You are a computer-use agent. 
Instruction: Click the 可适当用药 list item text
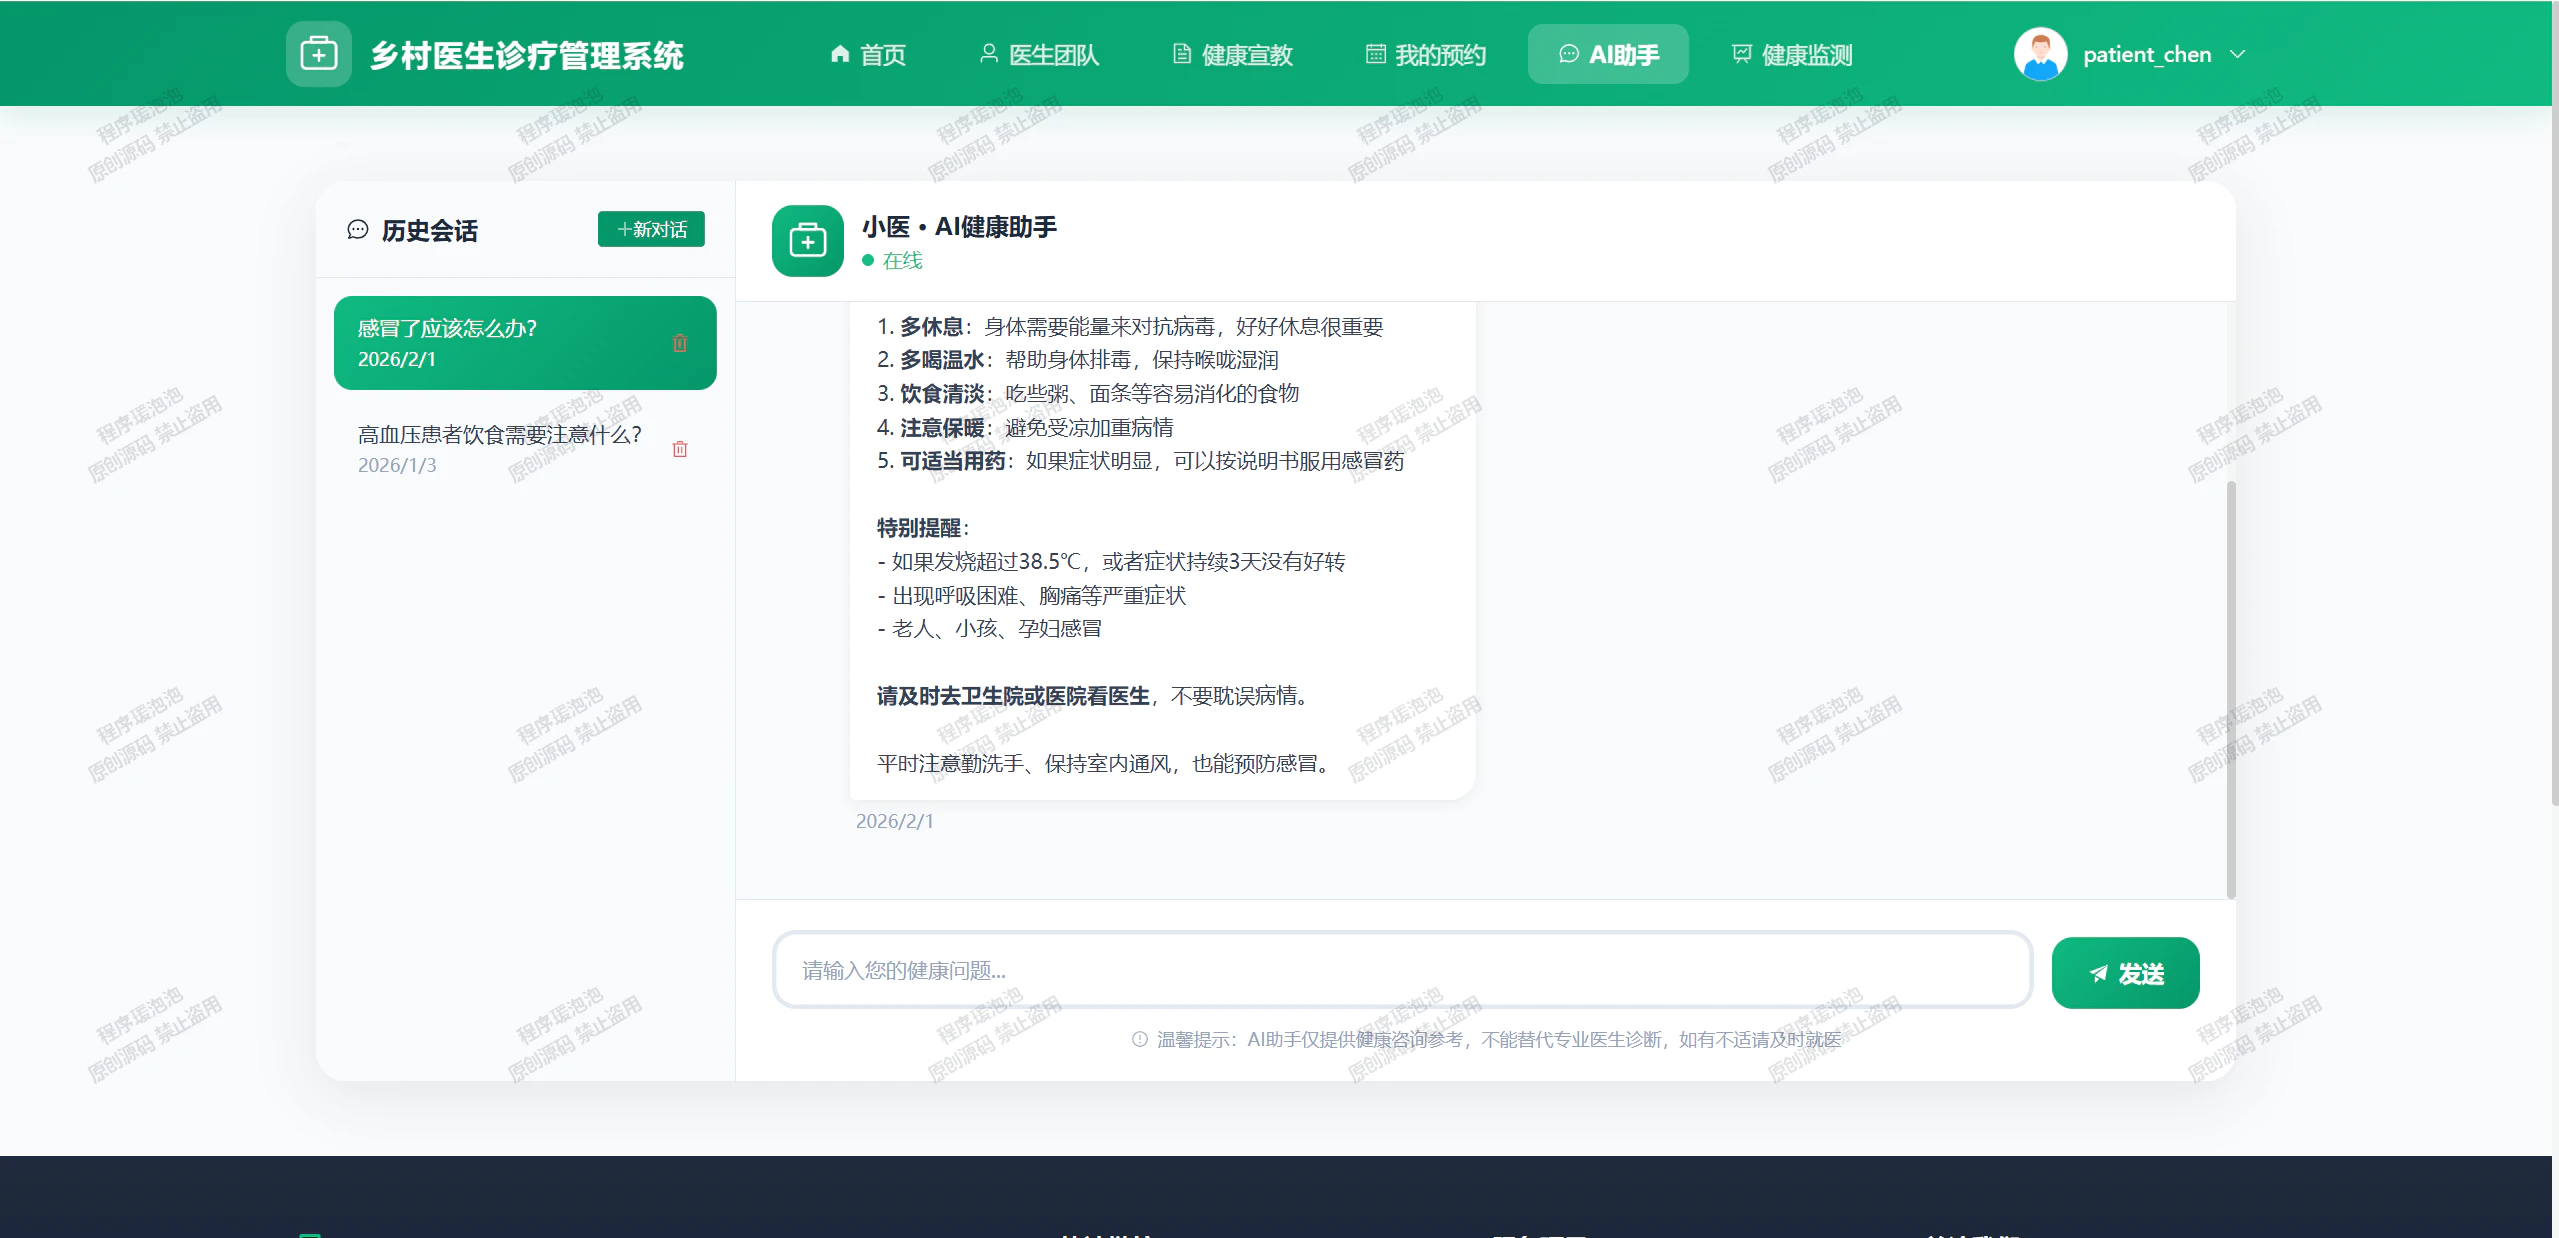[1140, 461]
